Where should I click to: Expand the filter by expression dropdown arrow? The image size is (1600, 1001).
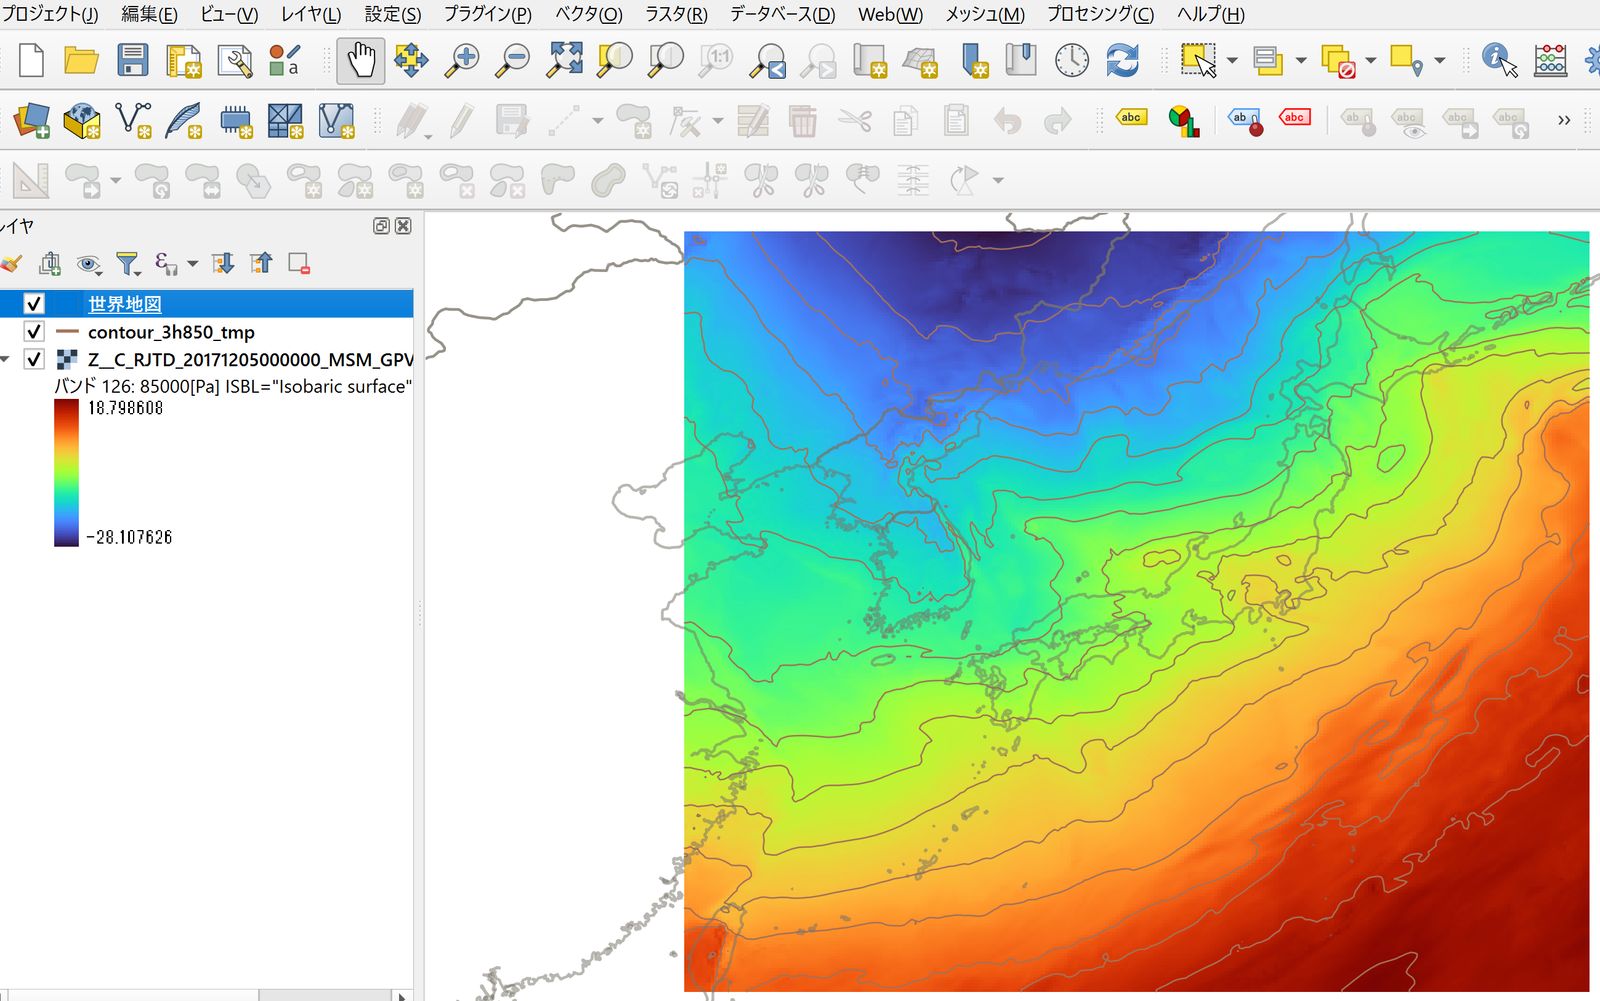(192, 263)
